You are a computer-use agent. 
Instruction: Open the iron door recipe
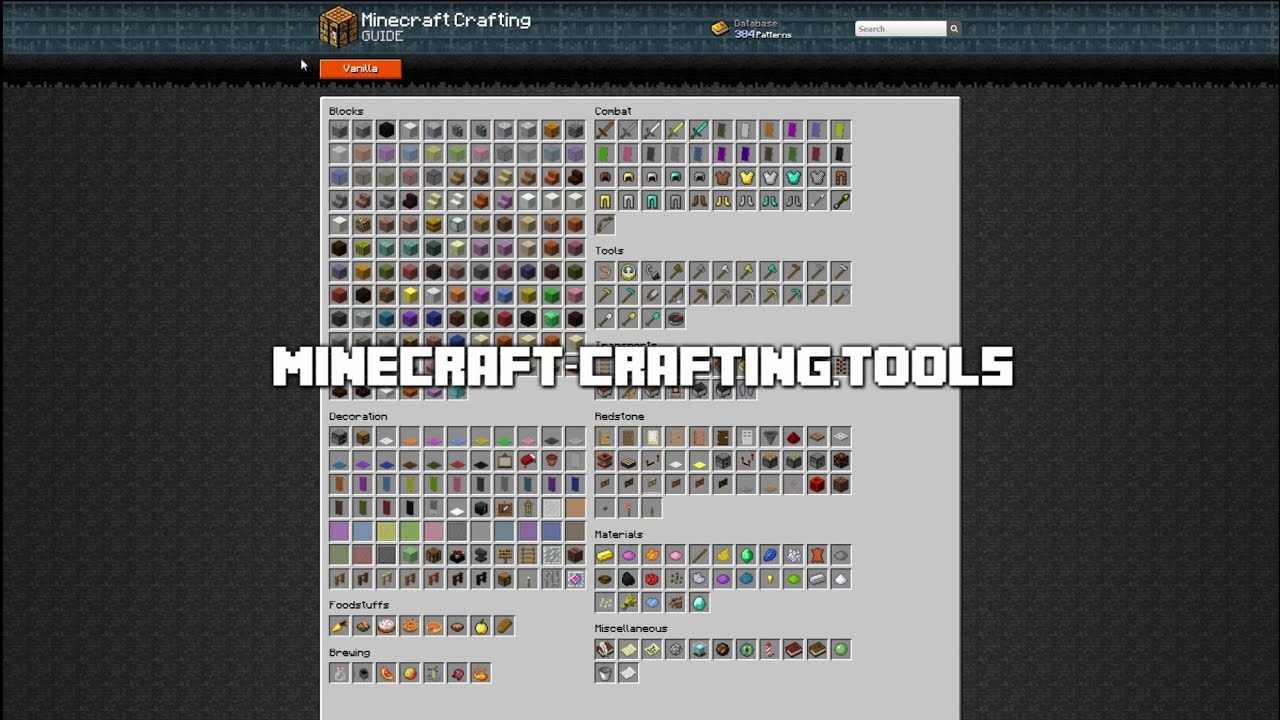click(x=746, y=437)
